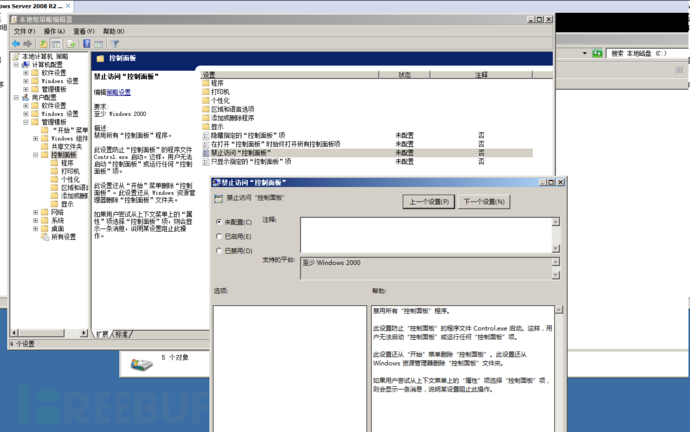Screen dimensions: 690x432
Task: Click 隐藏指定的"控制面板"项 policy setting
Action: [x=252, y=135]
